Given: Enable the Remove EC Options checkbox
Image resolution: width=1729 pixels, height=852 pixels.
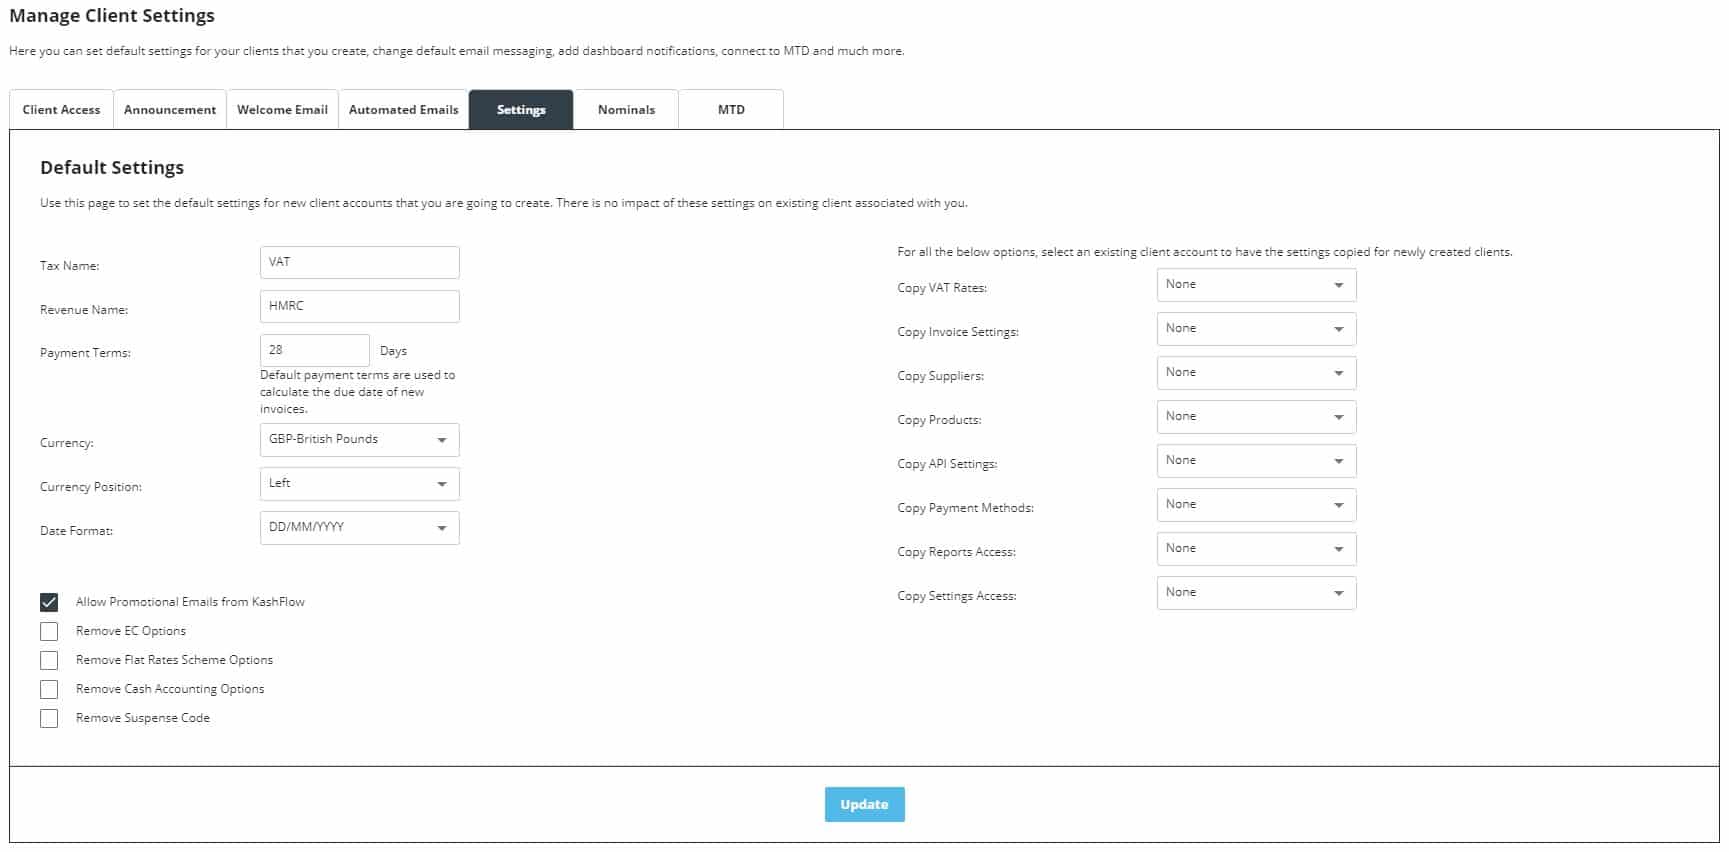Looking at the screenshot, I should click(49, 631).
